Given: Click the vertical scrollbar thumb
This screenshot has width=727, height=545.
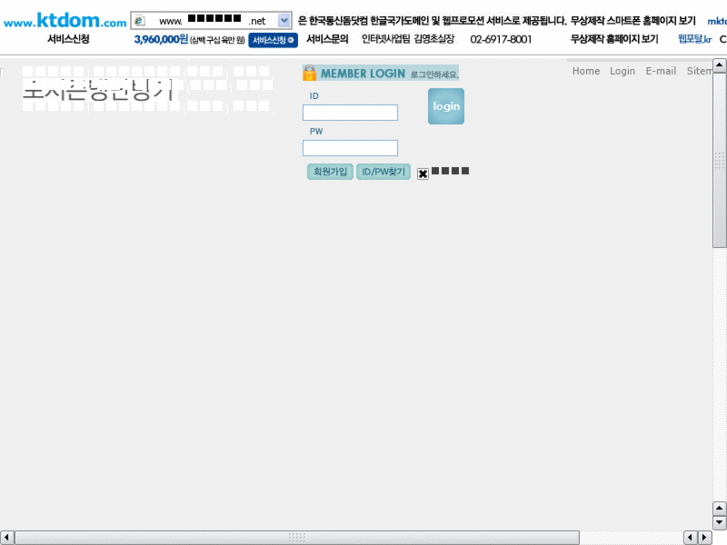Looking at the screenshot, I should (719, 160).
